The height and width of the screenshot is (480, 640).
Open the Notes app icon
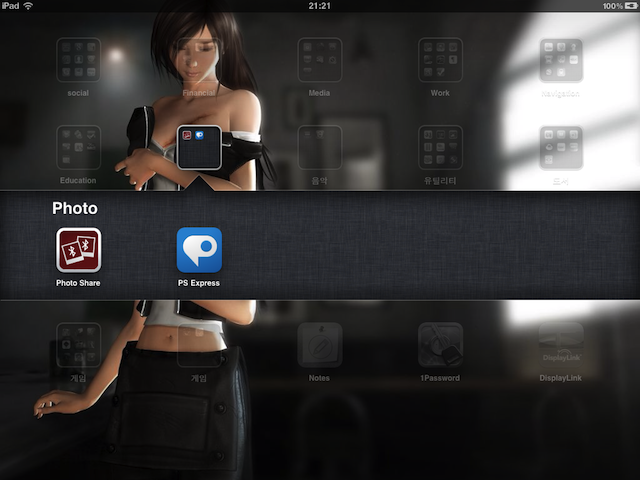point(320,345)
